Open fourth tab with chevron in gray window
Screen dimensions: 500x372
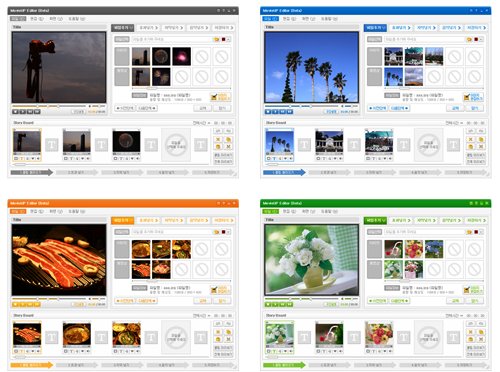[199, 28]
